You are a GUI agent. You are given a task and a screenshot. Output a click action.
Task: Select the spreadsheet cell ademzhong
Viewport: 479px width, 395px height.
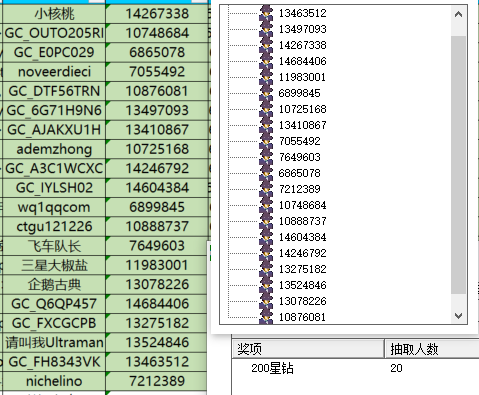point(54,149)
